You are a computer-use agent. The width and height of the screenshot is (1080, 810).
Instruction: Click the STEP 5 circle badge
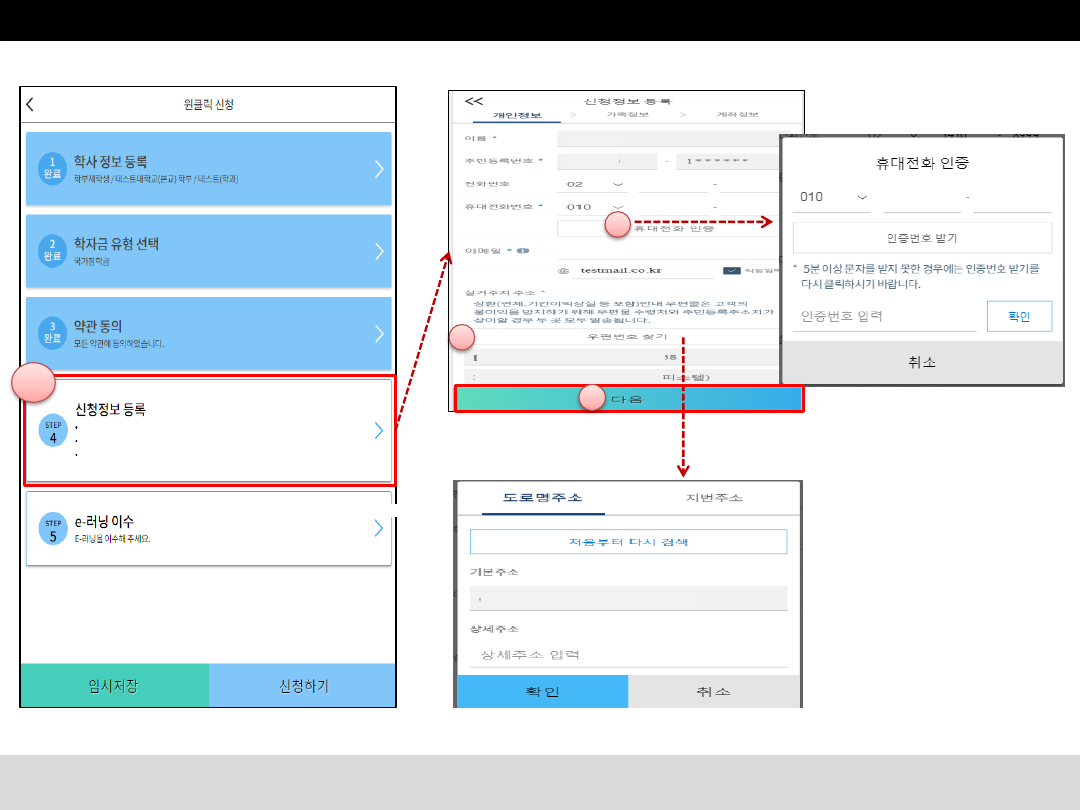click(x=53, y=529)
